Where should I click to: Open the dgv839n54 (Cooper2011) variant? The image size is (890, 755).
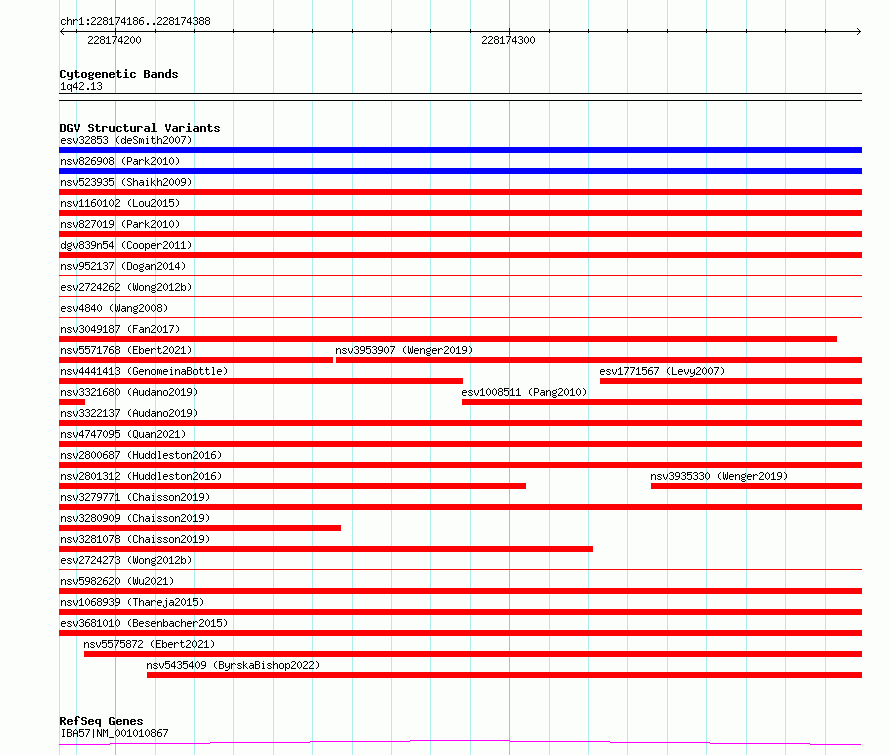tap(126, 245)
